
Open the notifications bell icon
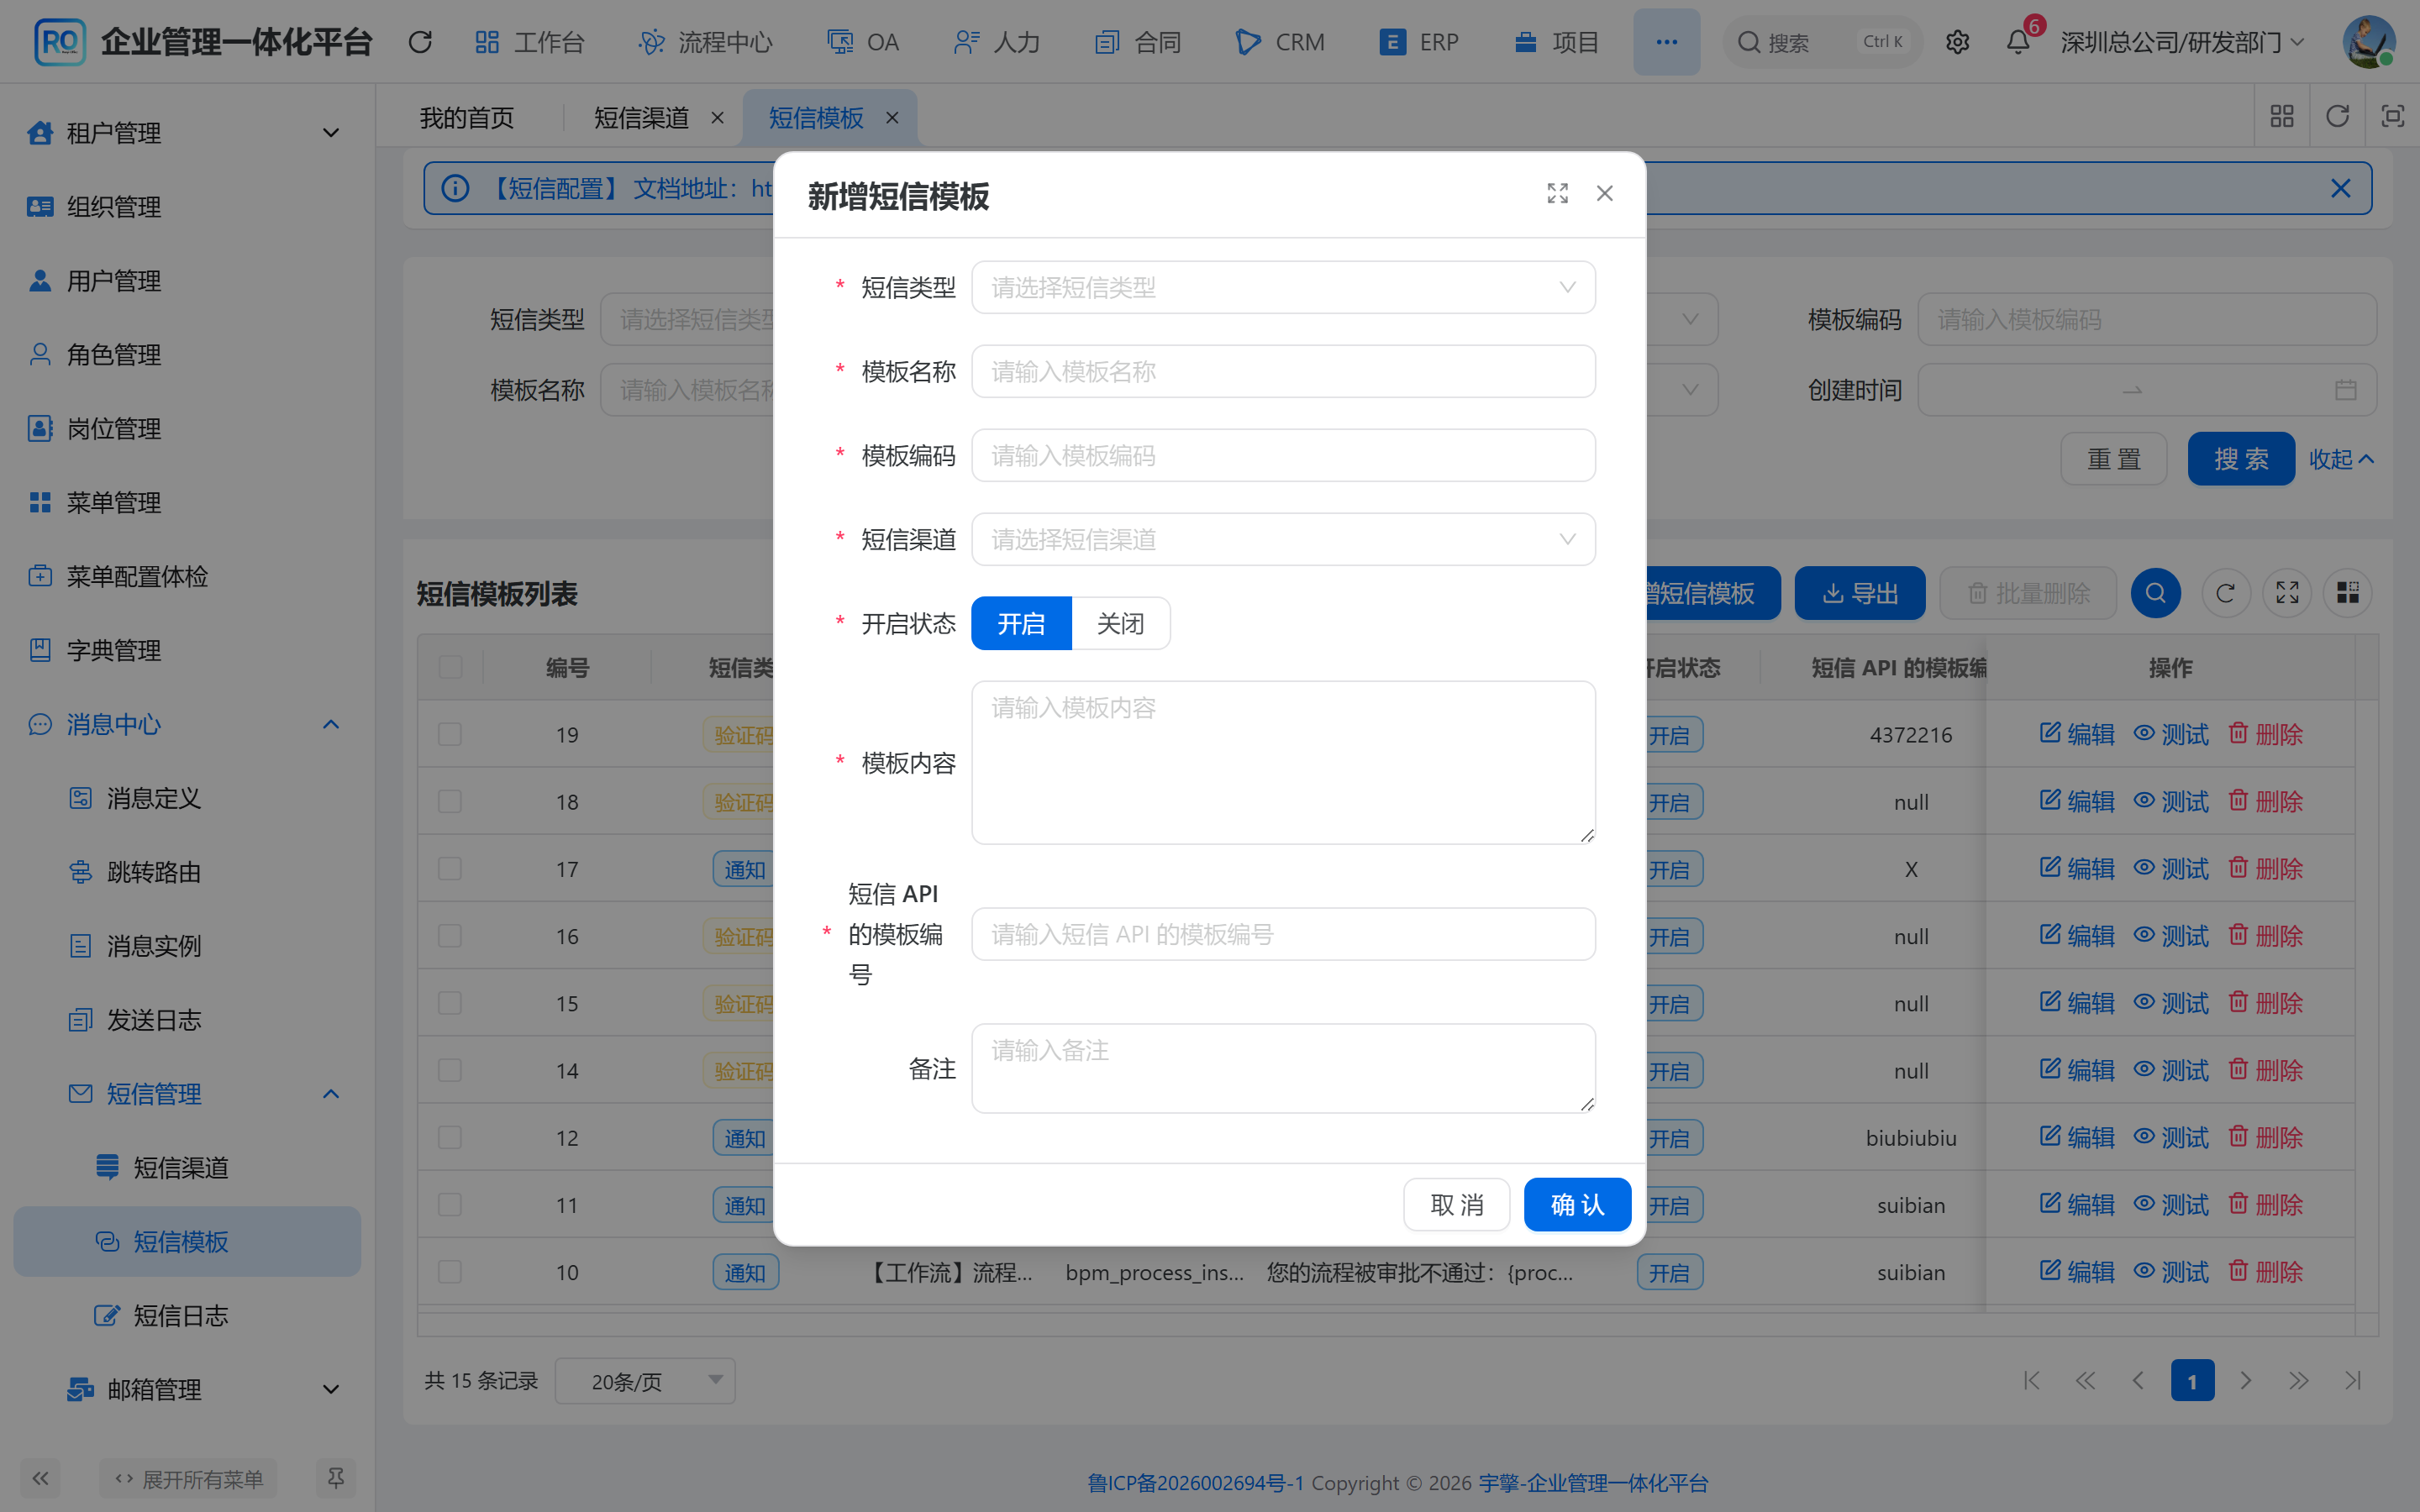(x=2018, y=42)
